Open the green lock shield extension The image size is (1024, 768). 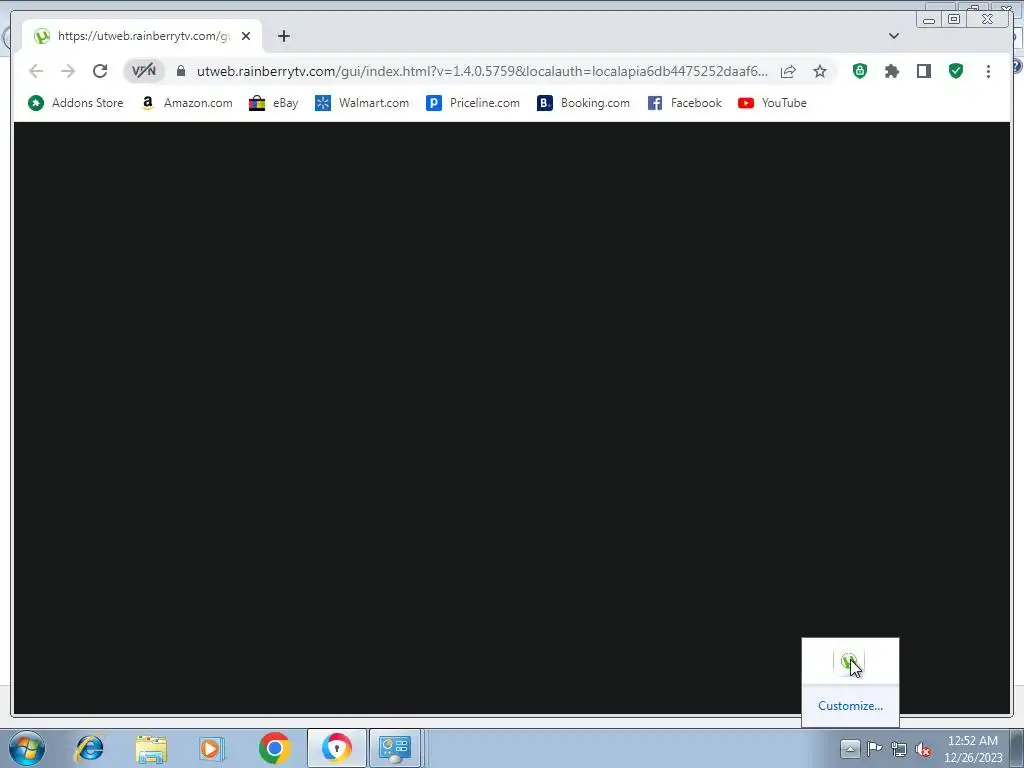[x=860, y=71]
